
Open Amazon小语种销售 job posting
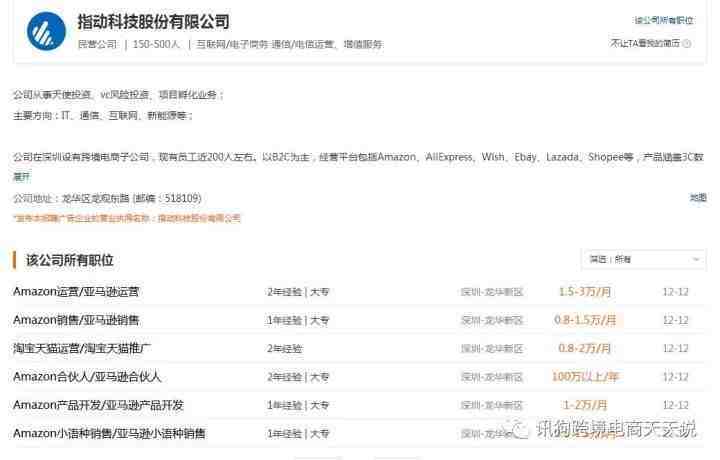pyautogui.click(x=109, y=433)
